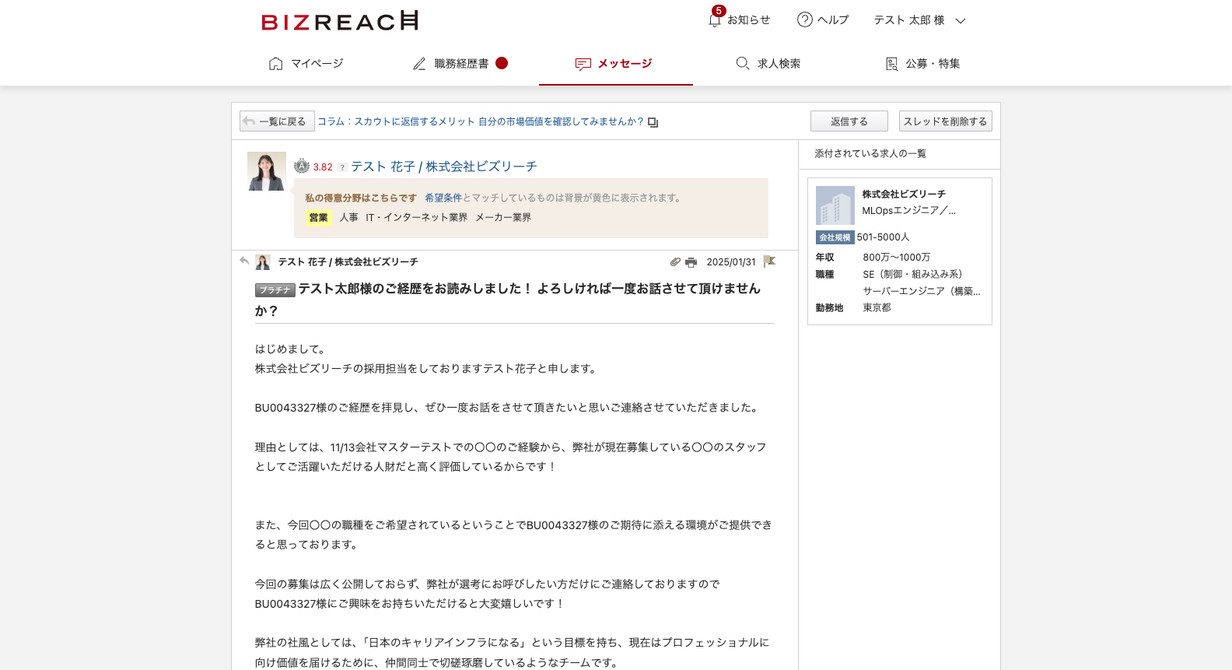Click the 添付されている求人の一覧 heading

pos(870,154)
